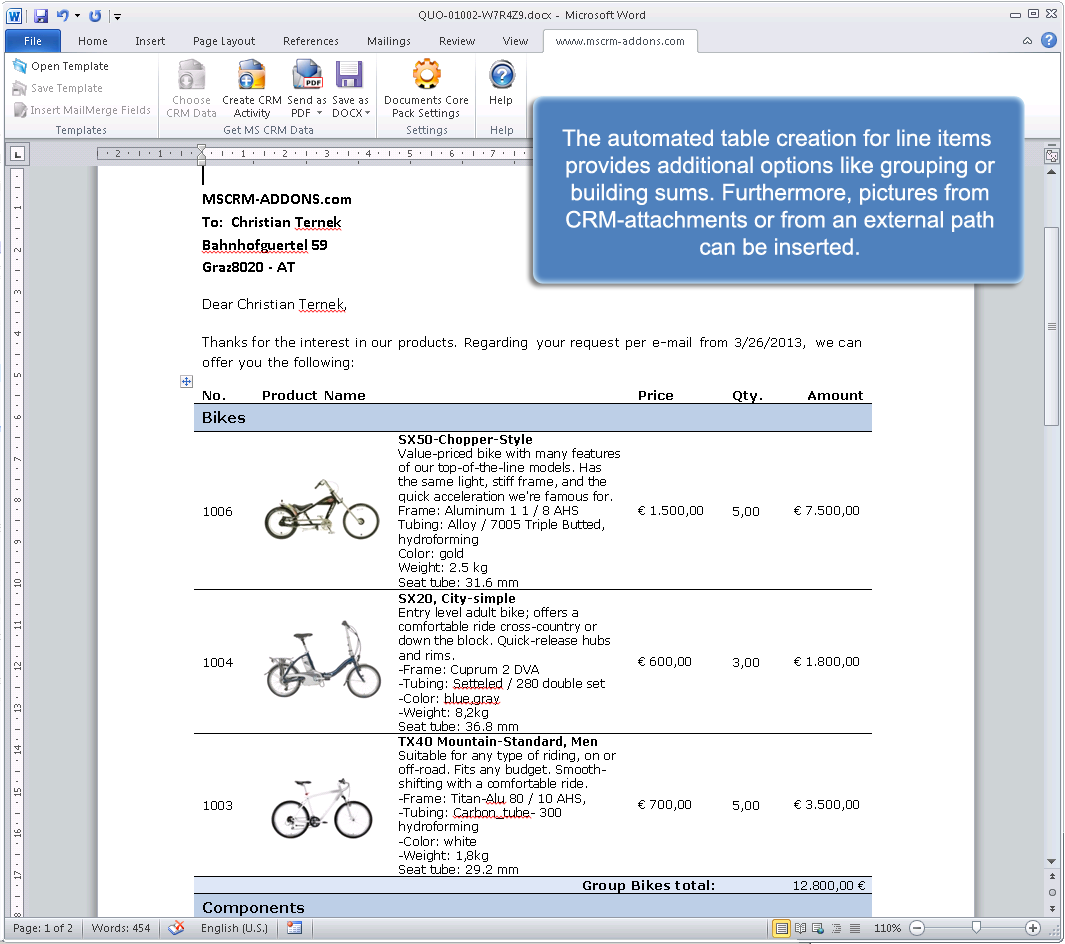The height and width of the screenshot is (944, 1065).
Task: Select the www.mscrm-addons.com tab
Action: (620, 41)
